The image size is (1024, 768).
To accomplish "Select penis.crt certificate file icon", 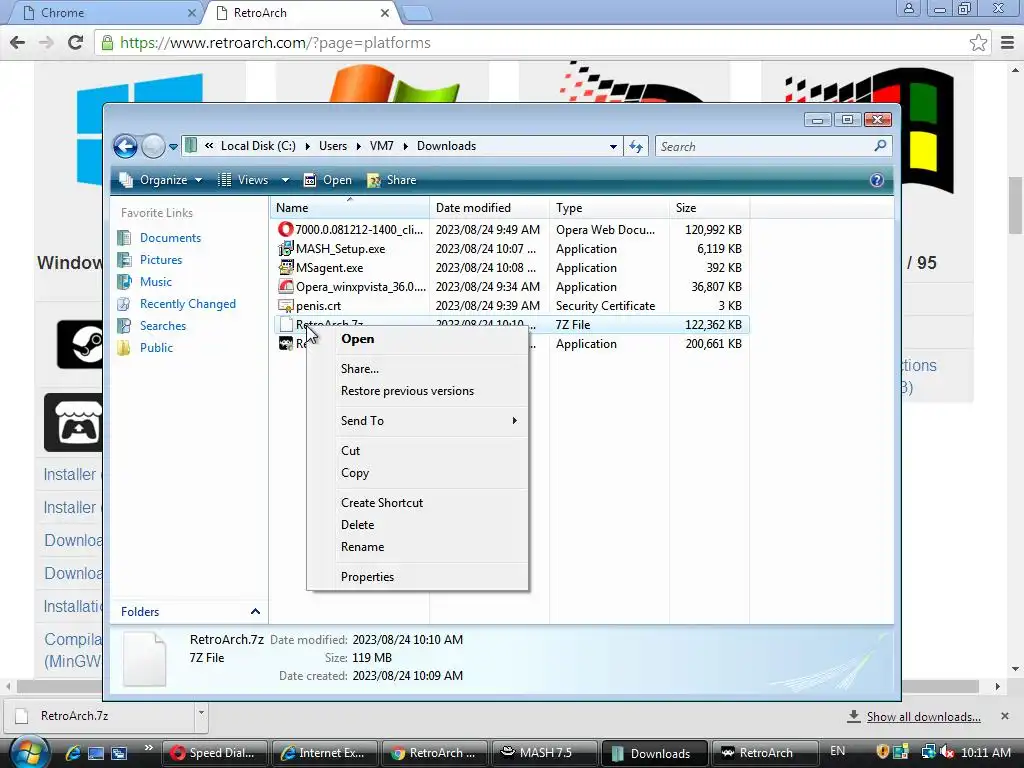I will point(285,305).
